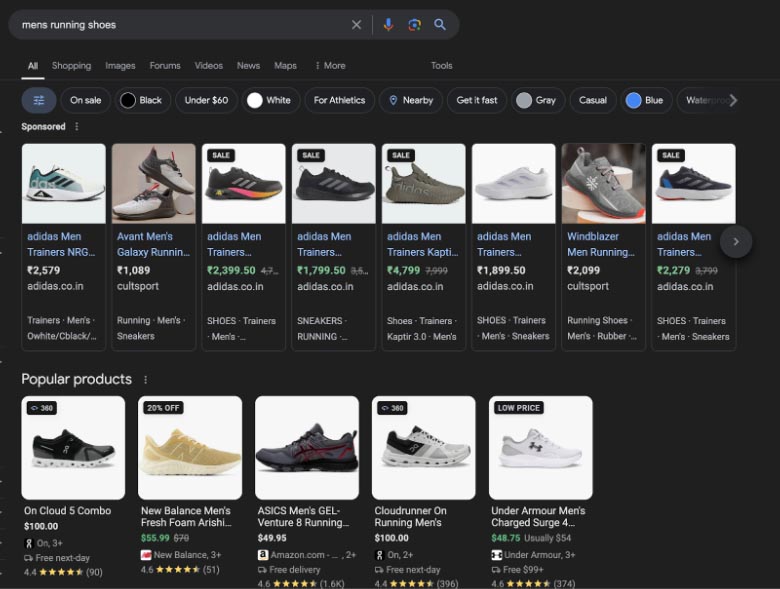This screenshot has width=780, height=589.
Task: Click the $49.95 ASICS price
Action: pyautogui.click(x=272, y=538)
